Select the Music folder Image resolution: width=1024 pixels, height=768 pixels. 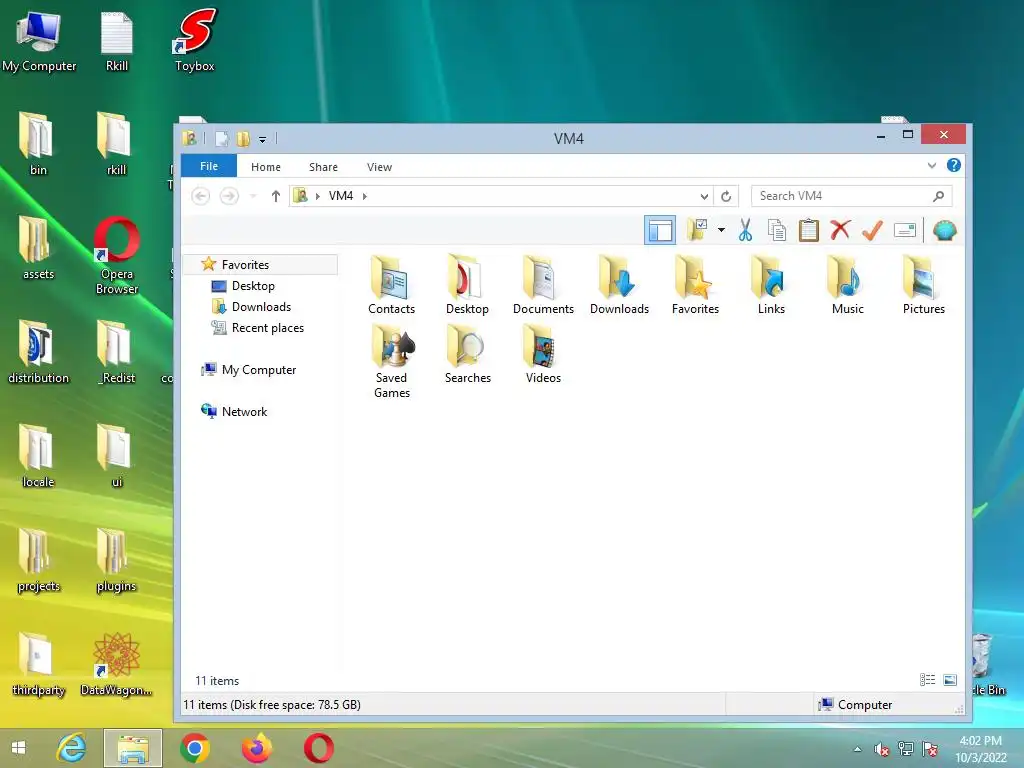847,286
